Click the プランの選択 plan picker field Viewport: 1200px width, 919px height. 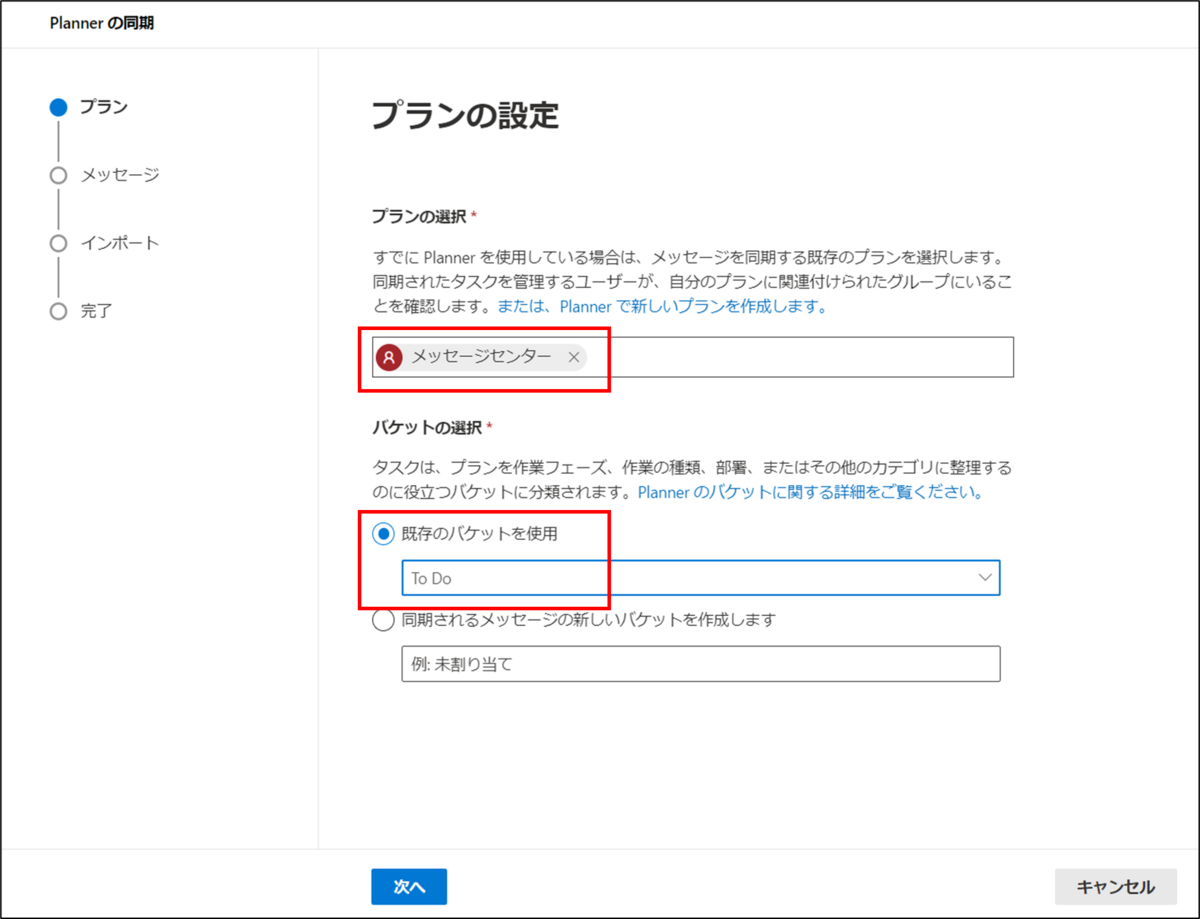pos(693,357)
